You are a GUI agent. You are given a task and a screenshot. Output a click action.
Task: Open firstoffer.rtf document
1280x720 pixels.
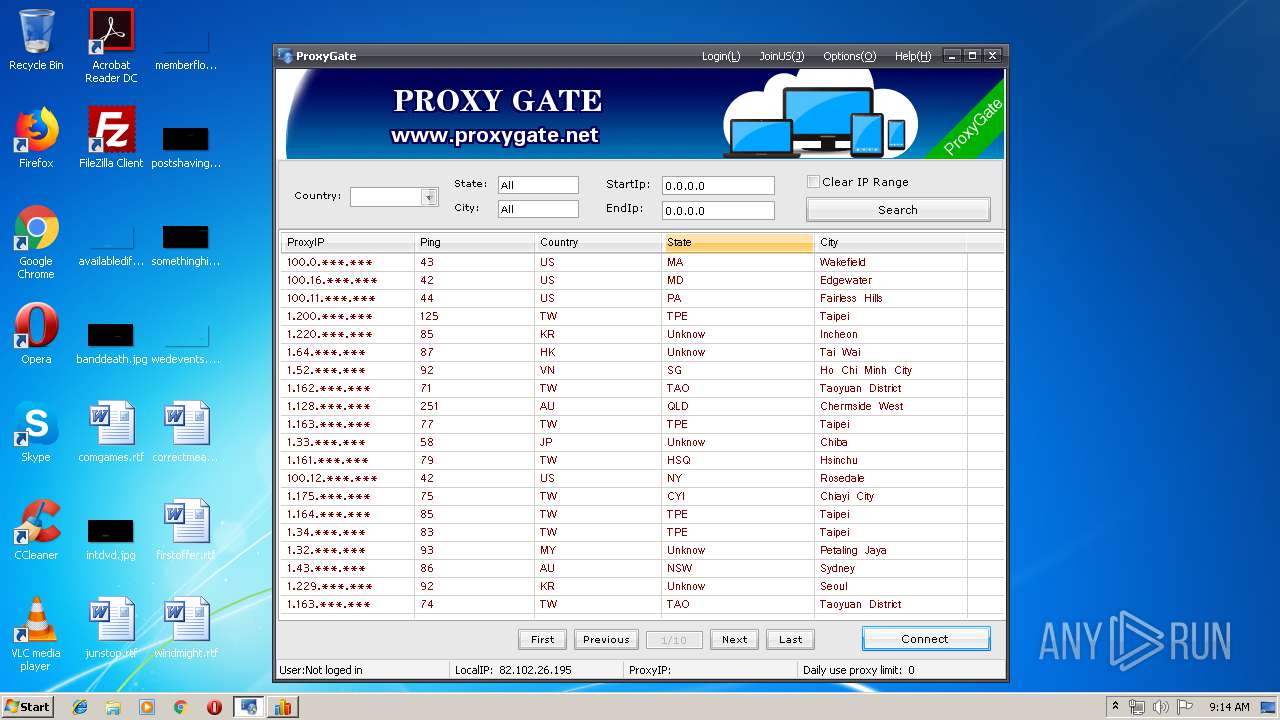(186, 530)
